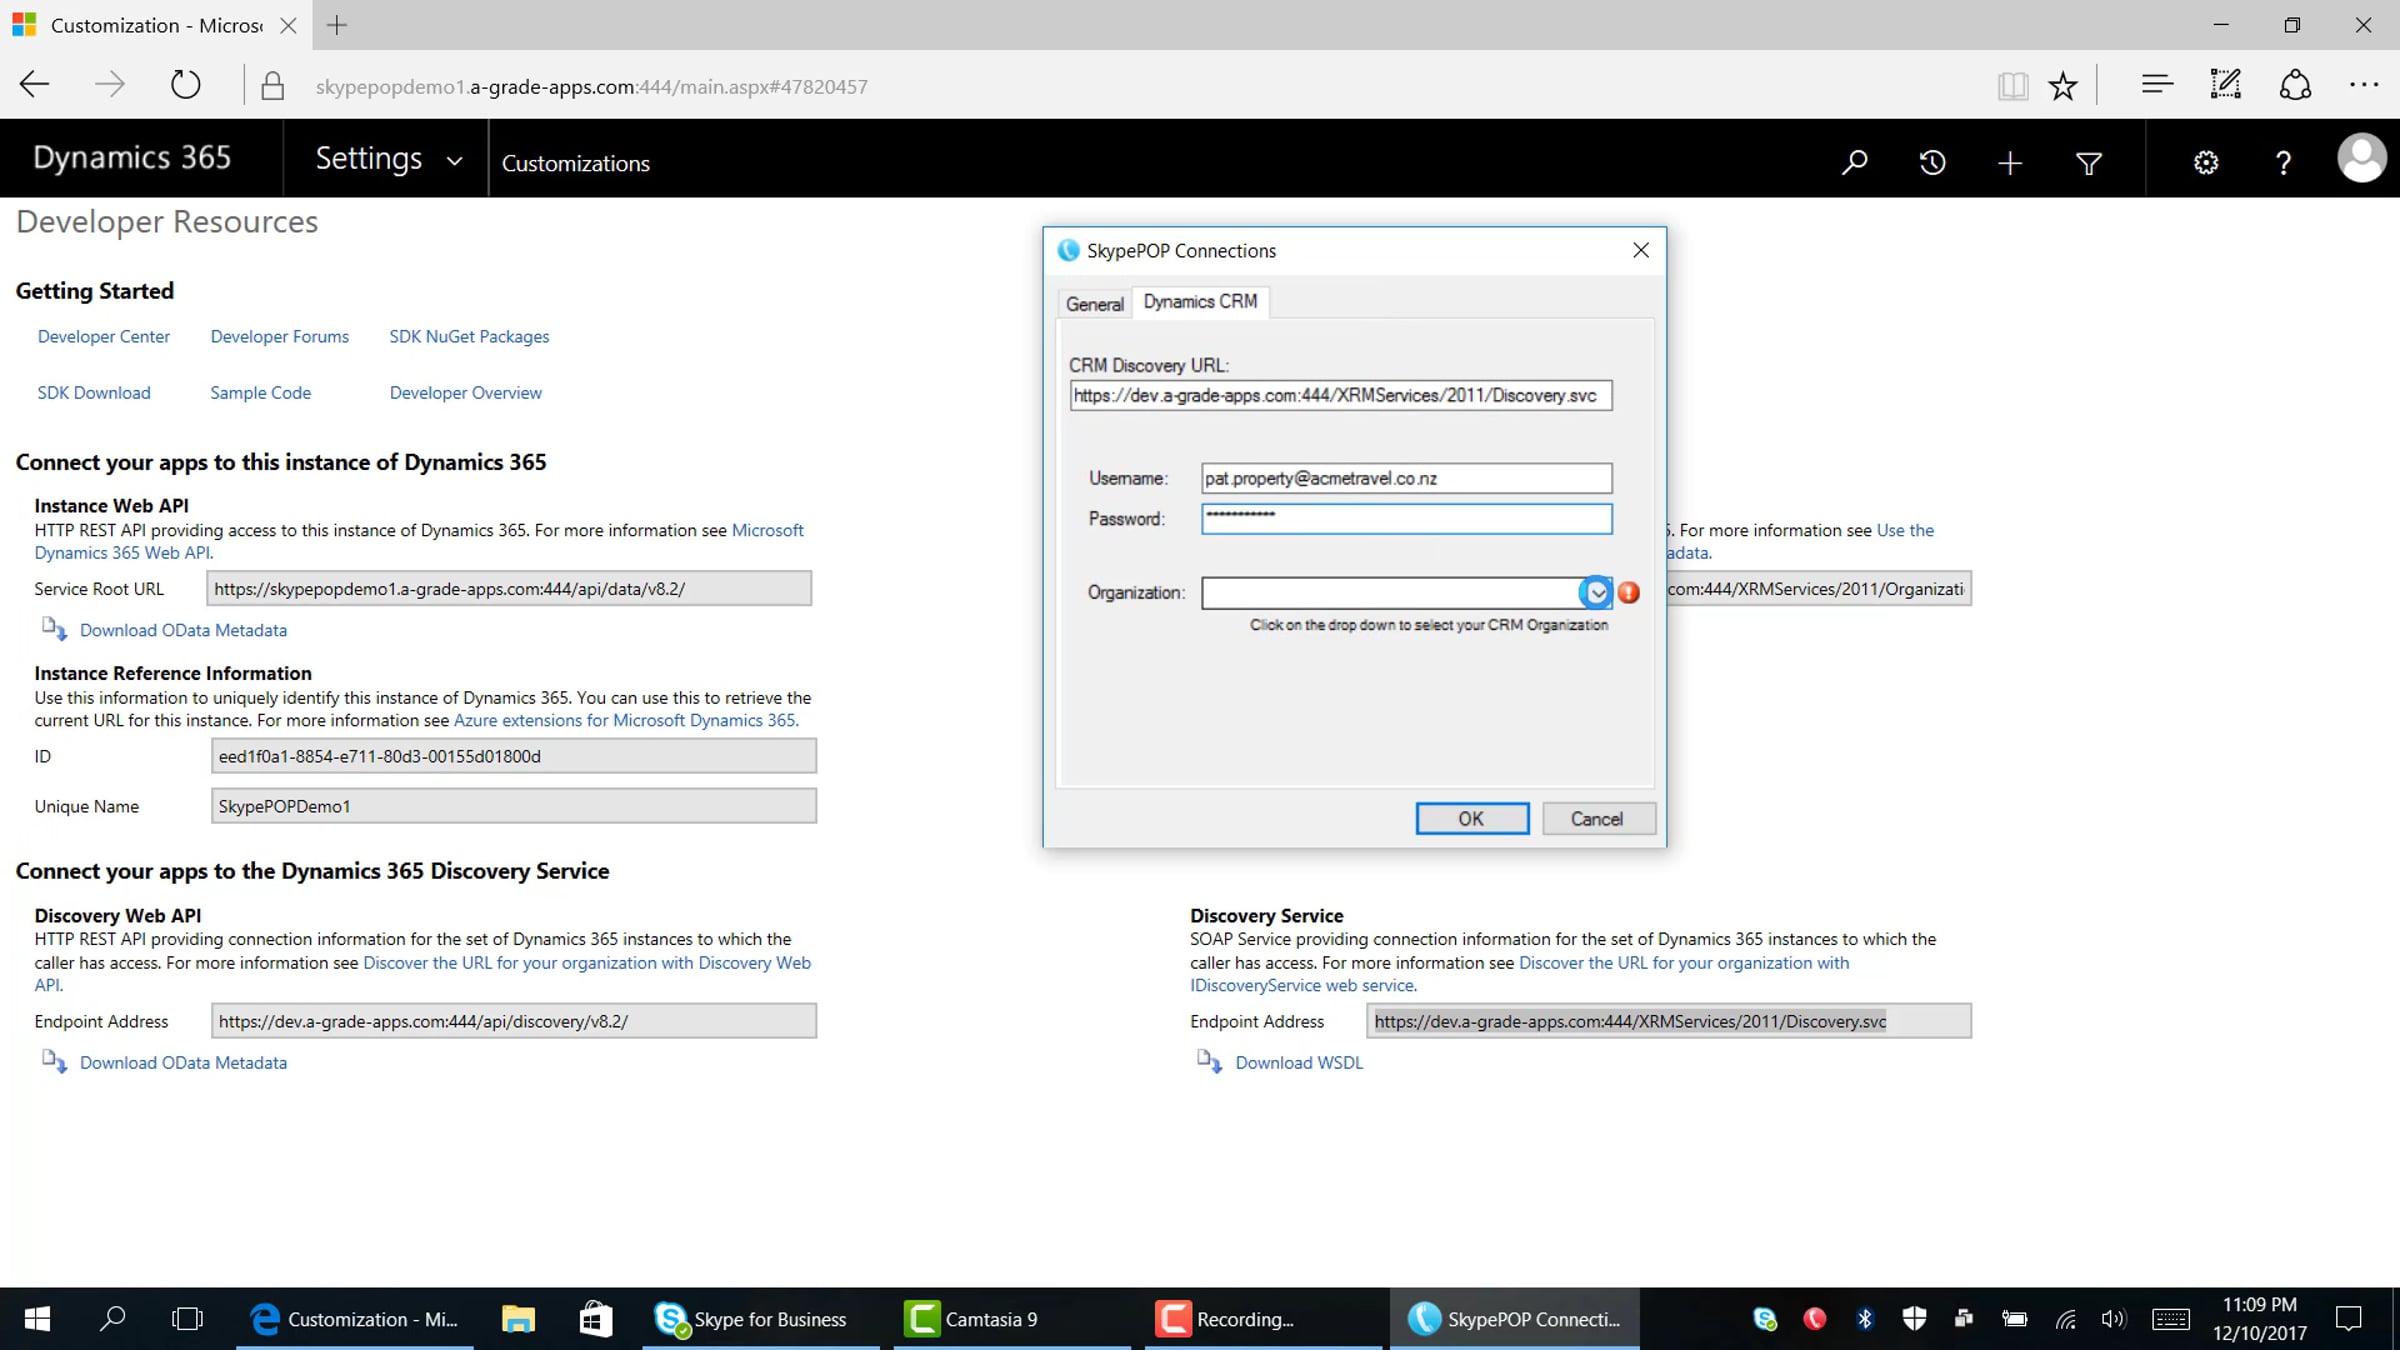Expand the Settings navigation chevron

[x=454, y=160]
